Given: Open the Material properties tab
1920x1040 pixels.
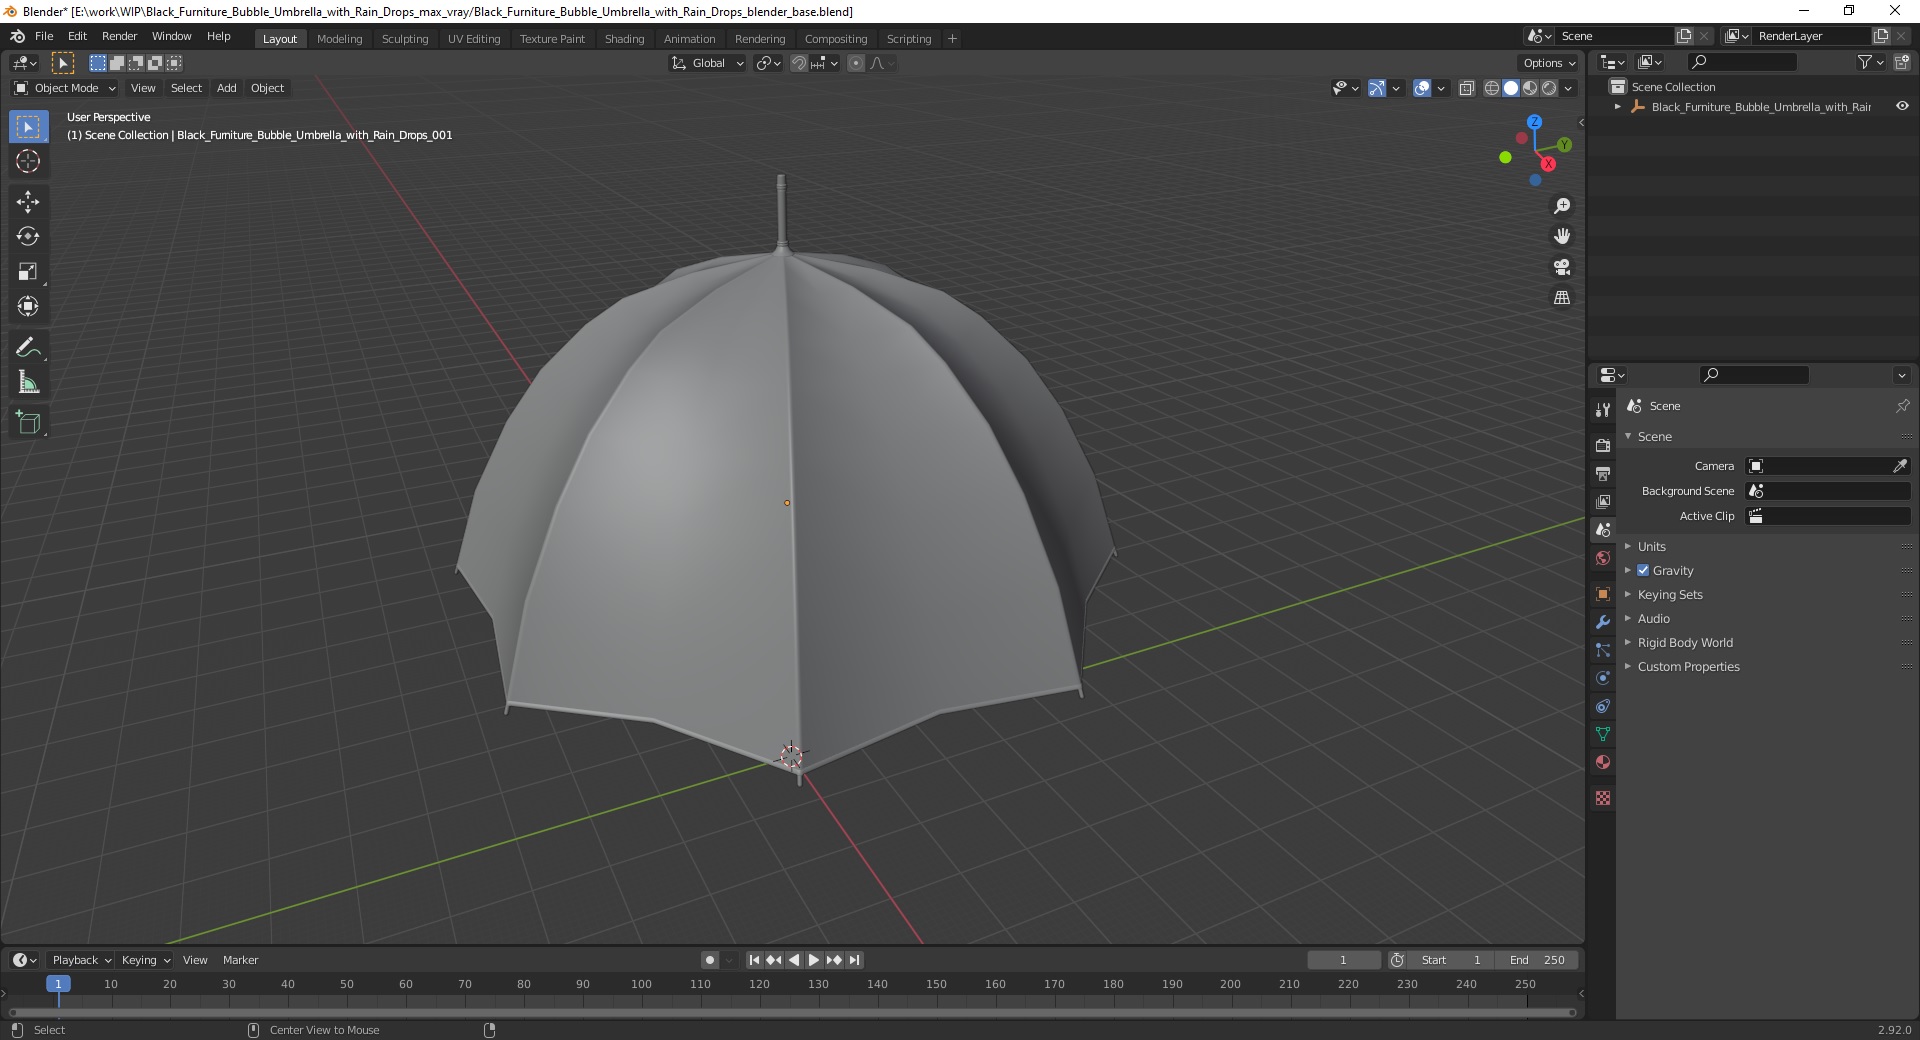Looking at the screenshot, I should click(1603, 762).
